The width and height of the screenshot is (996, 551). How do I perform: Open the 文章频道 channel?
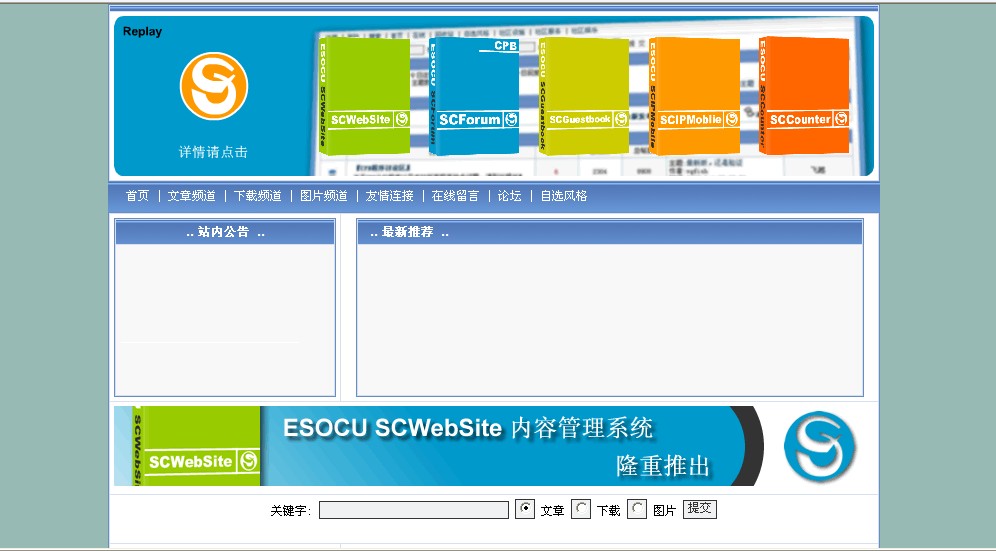coord(191,196)
